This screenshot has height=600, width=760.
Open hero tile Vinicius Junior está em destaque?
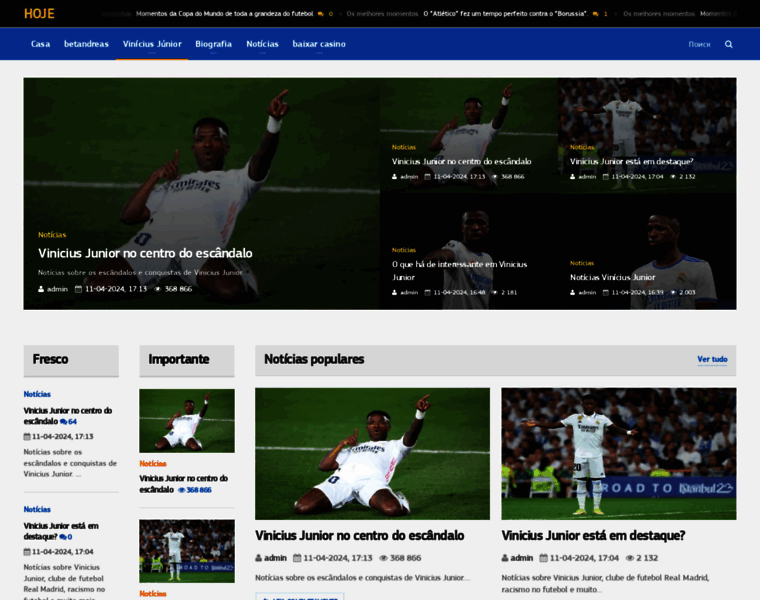pyautogui.click(x=632, y=161)
